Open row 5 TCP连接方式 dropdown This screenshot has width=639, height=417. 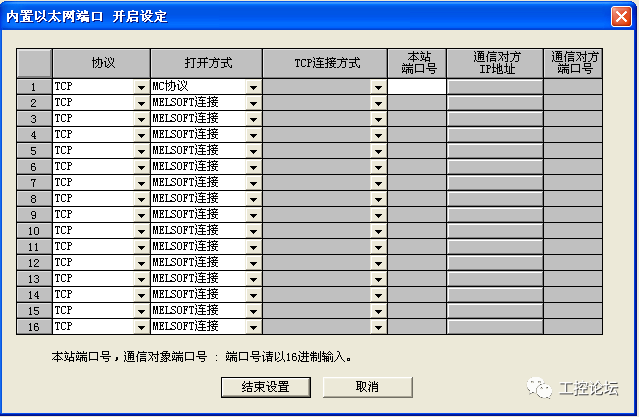(378, 151)
